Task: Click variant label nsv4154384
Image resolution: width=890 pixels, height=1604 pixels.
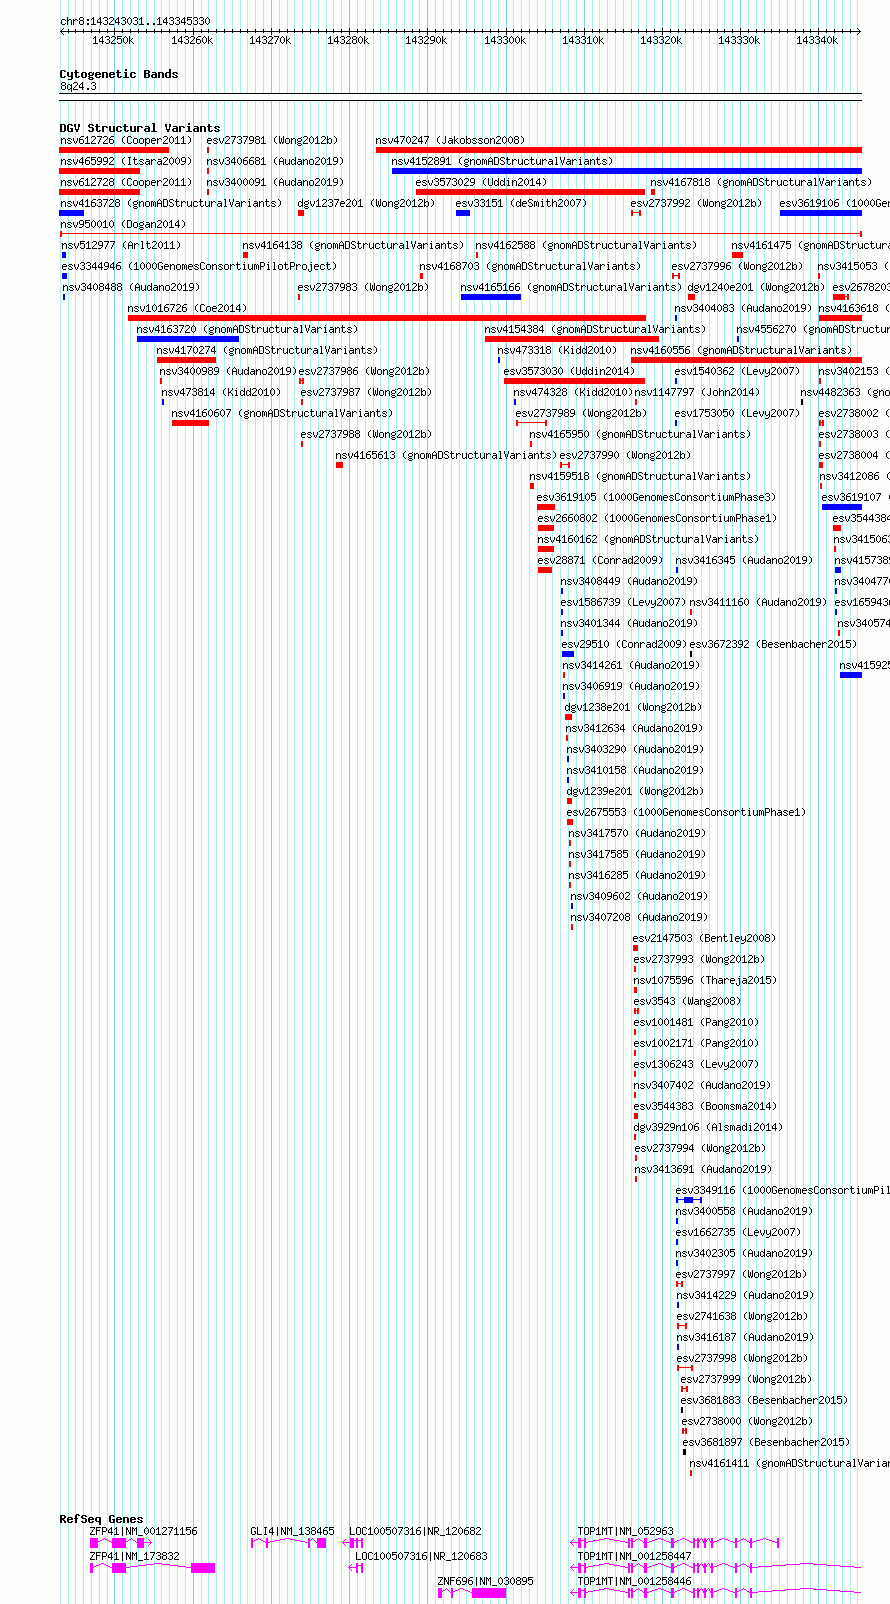Action: click(595, 329)
